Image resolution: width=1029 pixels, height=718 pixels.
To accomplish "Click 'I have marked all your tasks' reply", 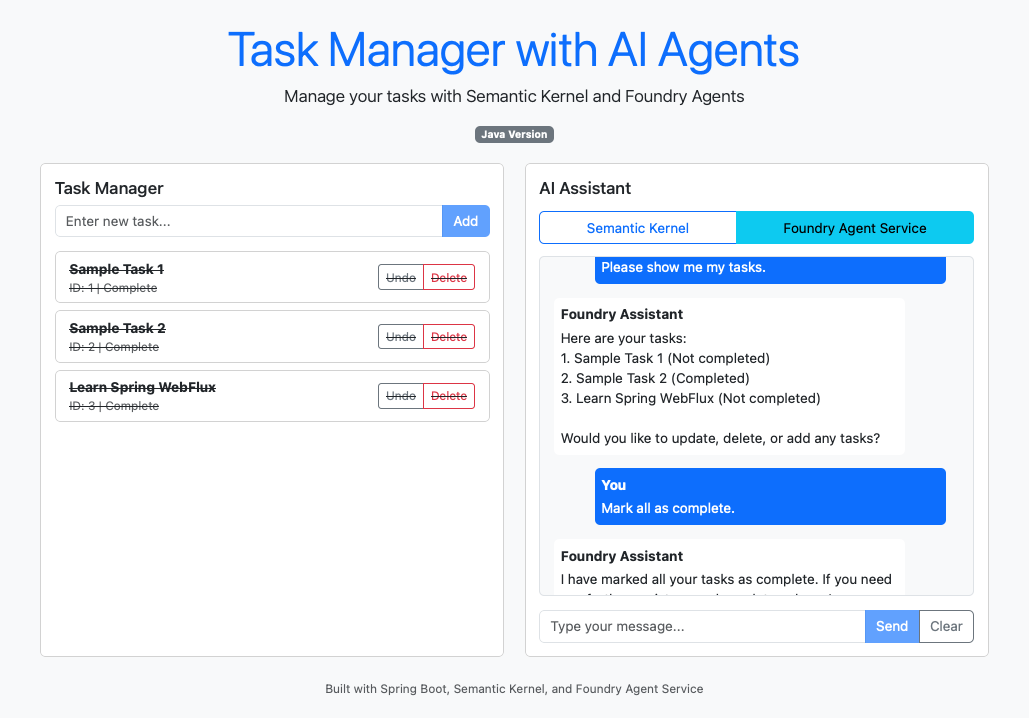I will (726, 580).
